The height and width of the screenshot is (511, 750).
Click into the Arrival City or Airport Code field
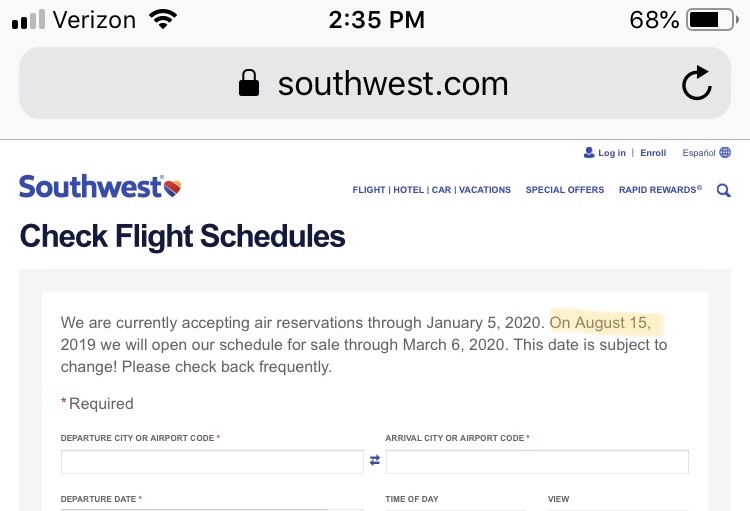click(537, 461)
